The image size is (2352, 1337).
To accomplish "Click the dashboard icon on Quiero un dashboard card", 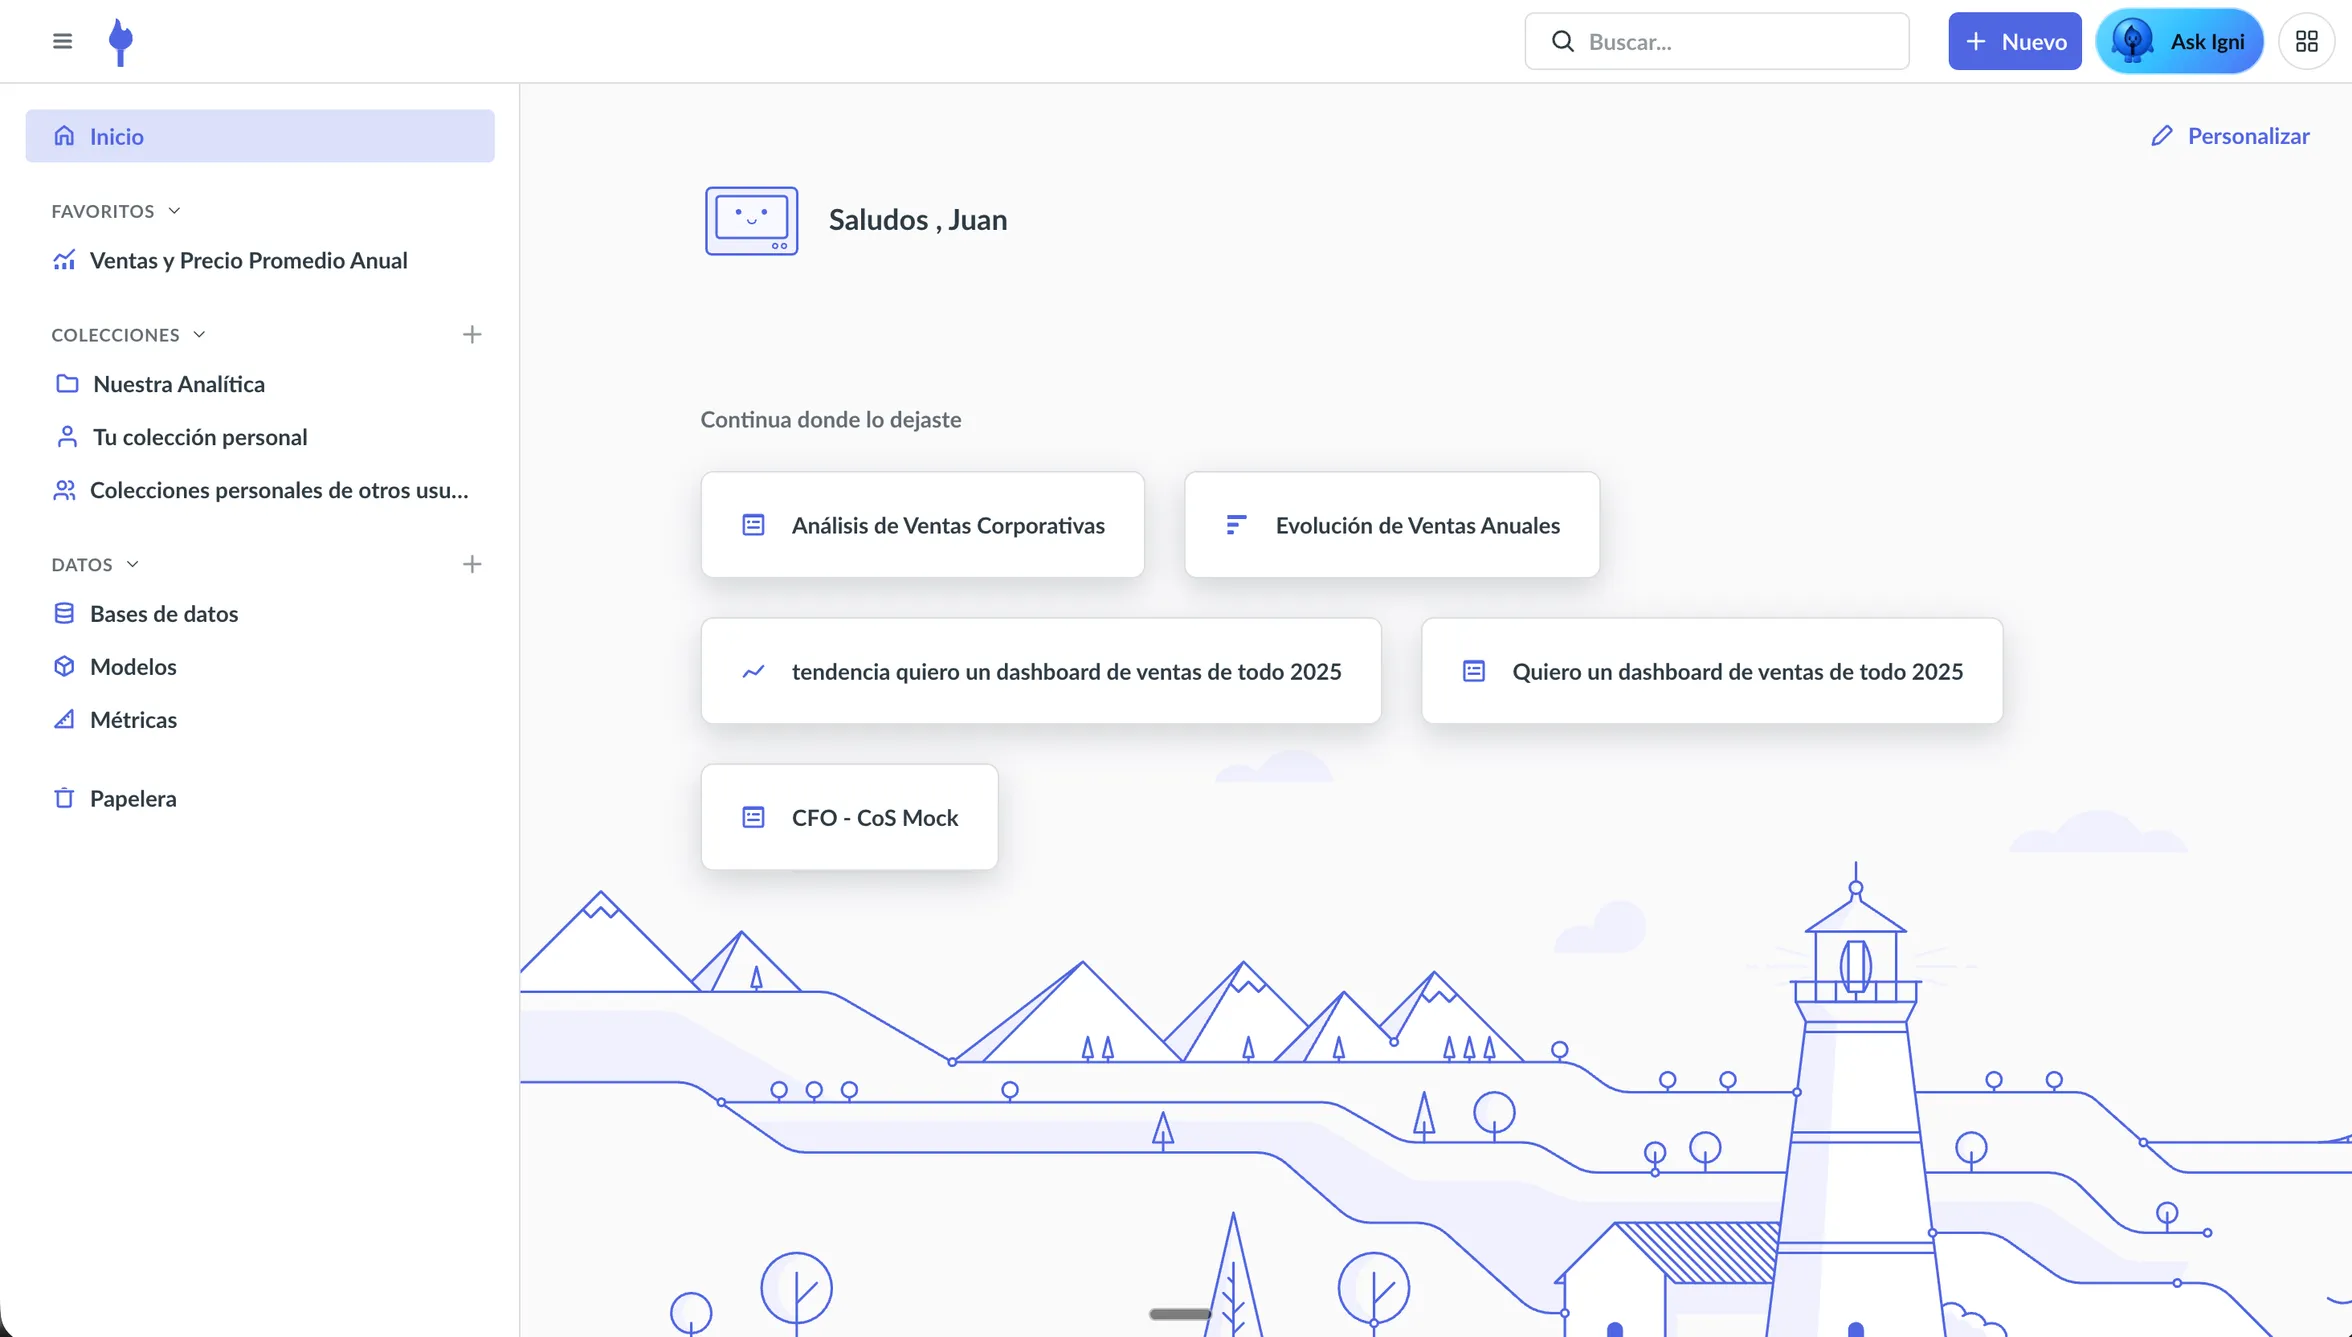I will 1474,671.
